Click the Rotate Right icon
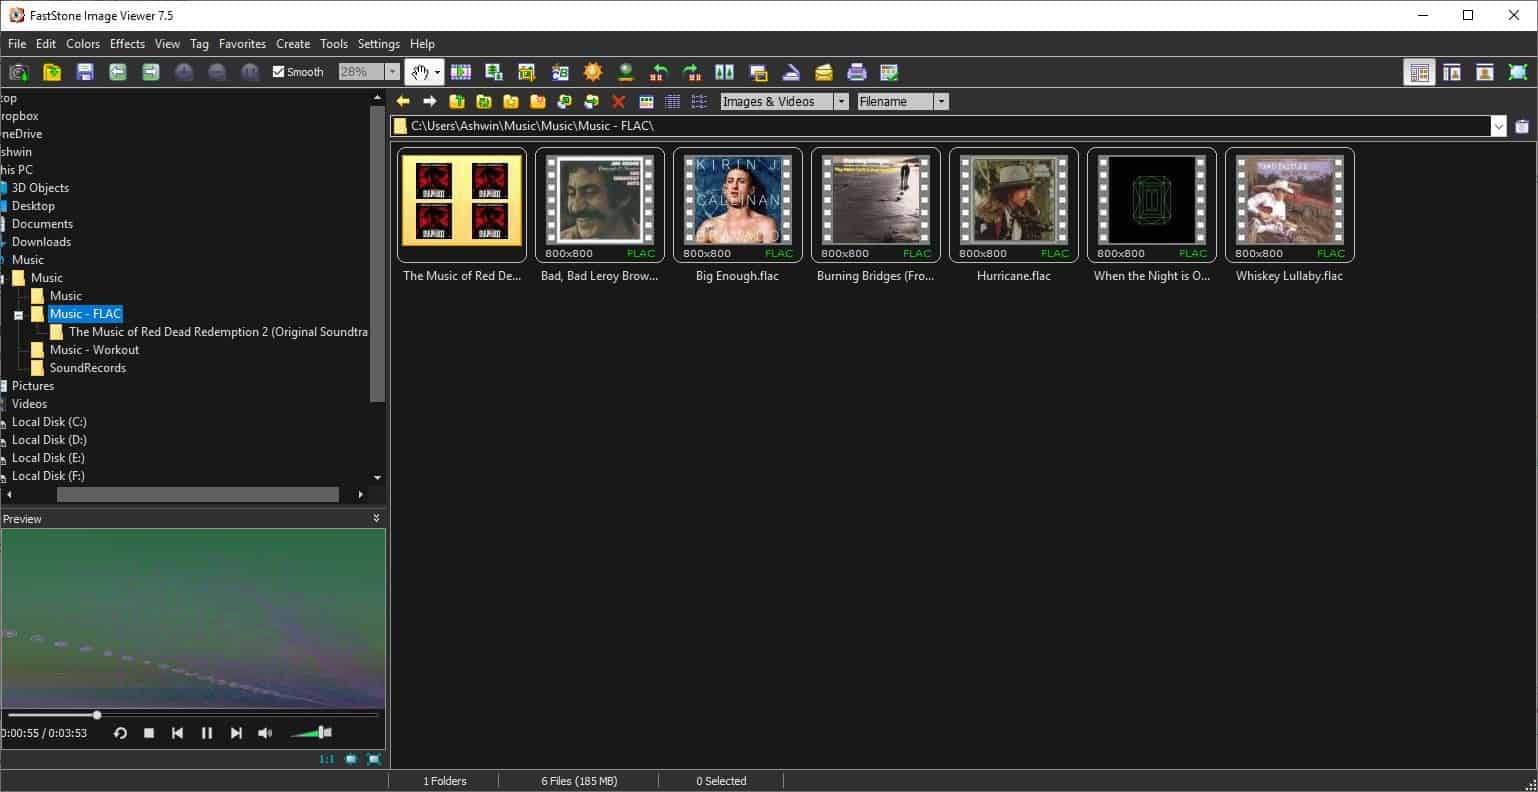 [x=692, y=72]
